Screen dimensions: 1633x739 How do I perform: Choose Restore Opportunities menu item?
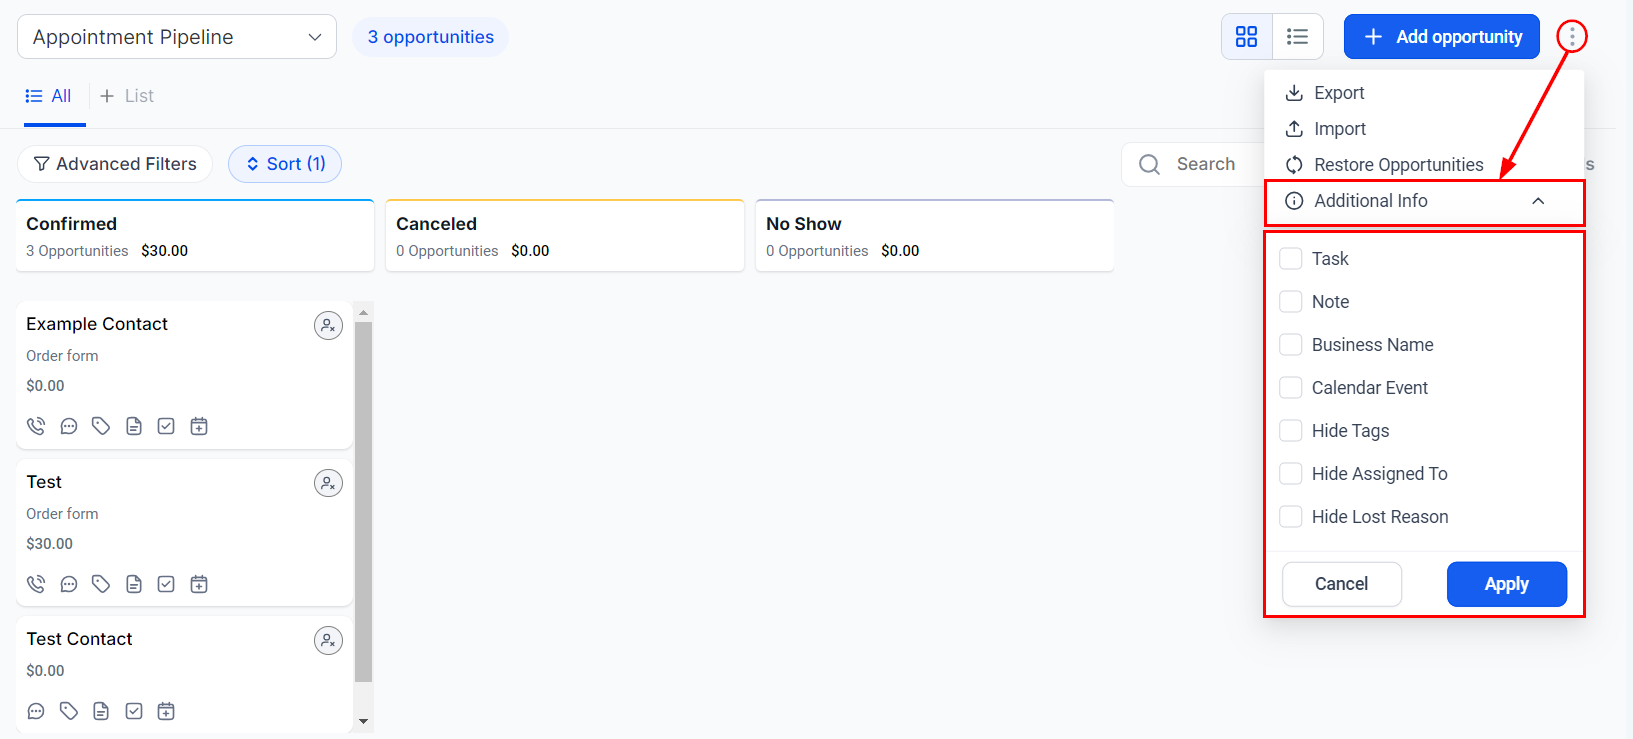pyautogui.click(x=1397, y=165)
